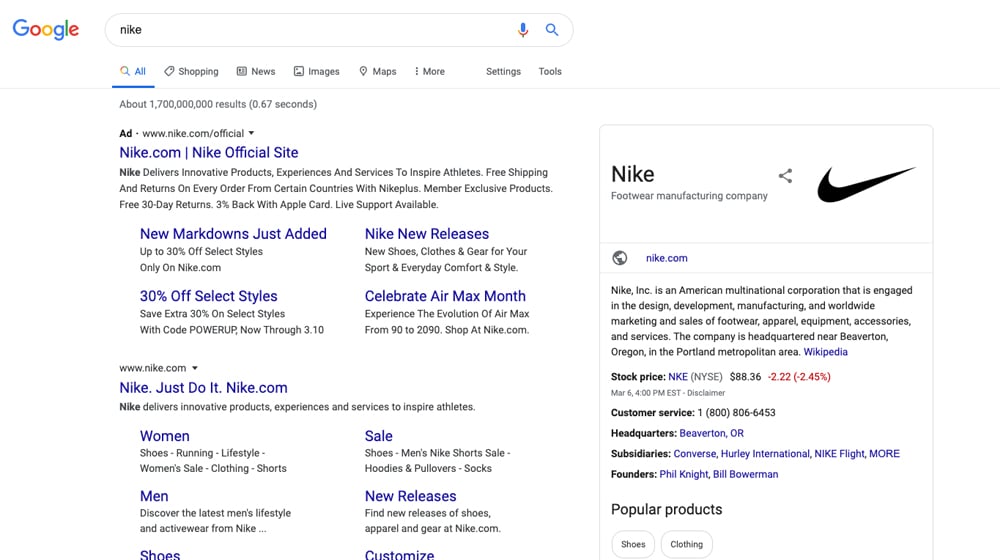The height and width of the screenshot is (560, 1000).
Task: Open the stock price Disclaimer link
Action: point(706,393)
